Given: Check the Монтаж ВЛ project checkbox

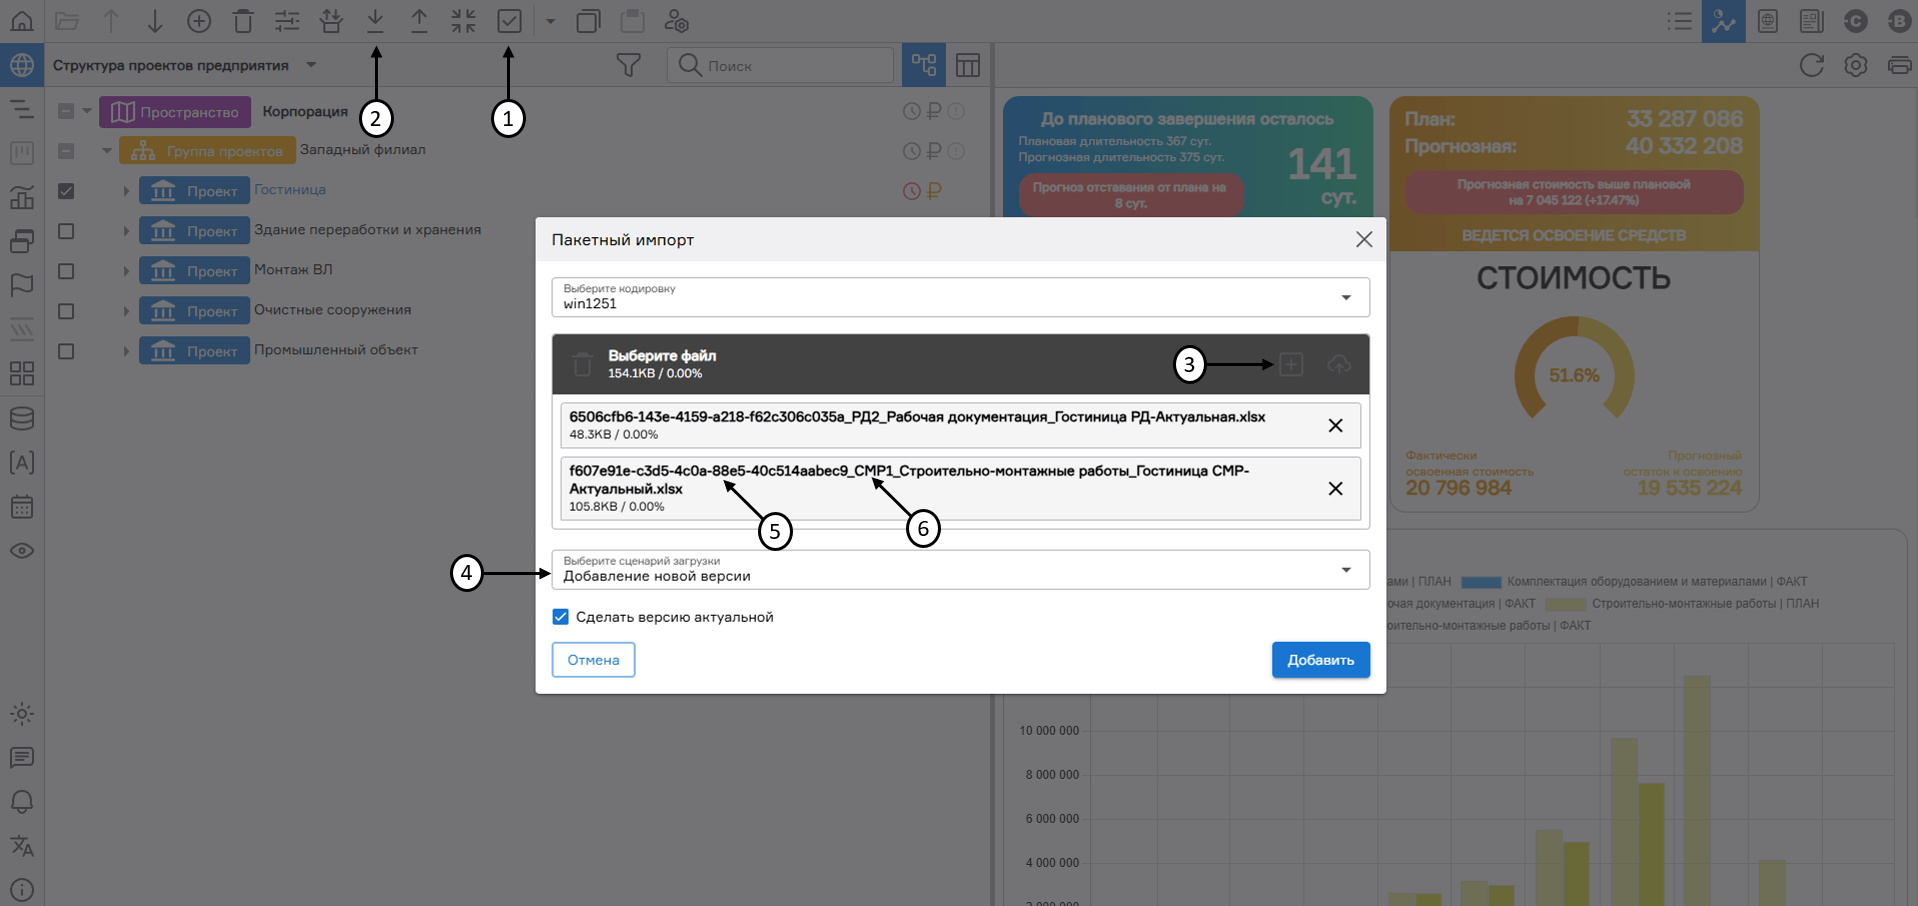Looking at the screenshot, I should pos(66,271).
